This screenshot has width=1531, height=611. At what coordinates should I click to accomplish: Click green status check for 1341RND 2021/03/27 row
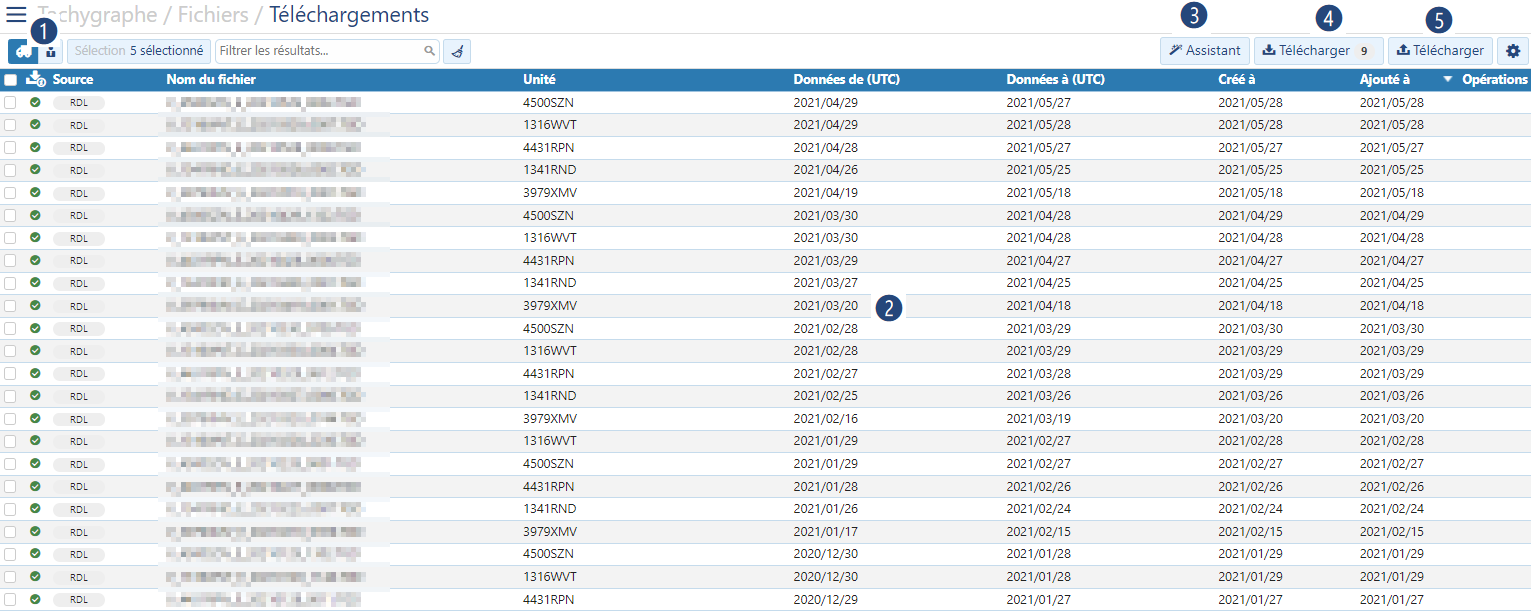point(35,283)
